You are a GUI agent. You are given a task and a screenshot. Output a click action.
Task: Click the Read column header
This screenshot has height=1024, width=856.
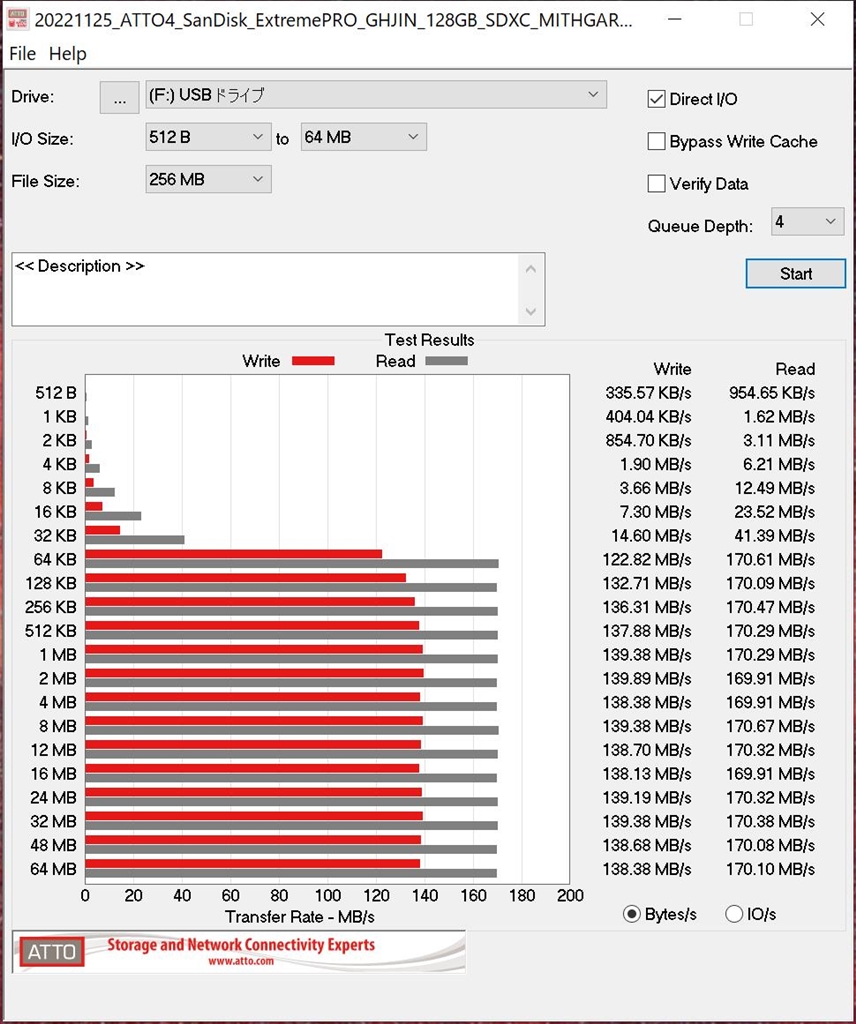tap(795, 369)
